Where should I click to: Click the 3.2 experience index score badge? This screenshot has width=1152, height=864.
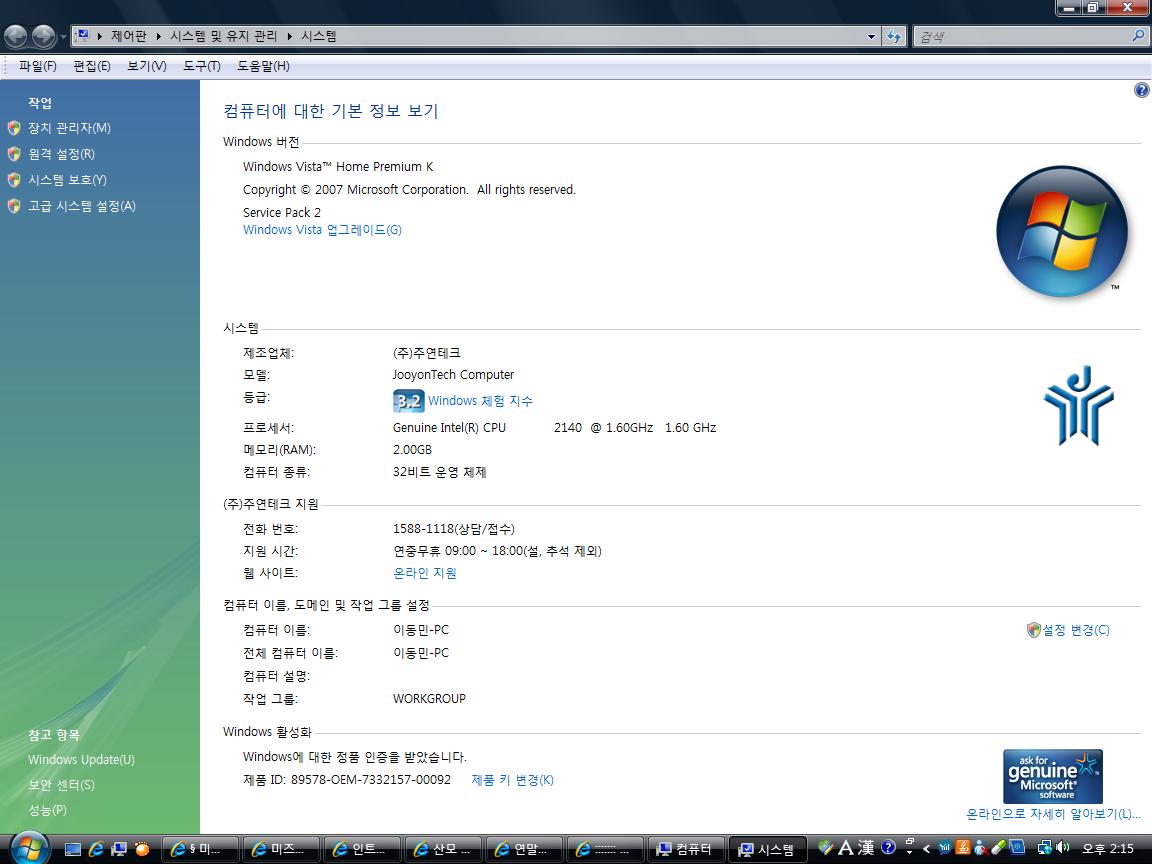point(408,401)
